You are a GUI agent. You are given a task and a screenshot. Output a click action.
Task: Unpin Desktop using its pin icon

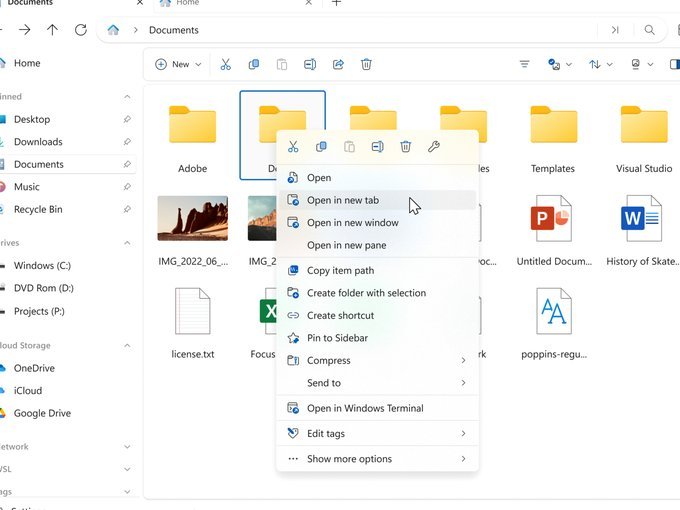tap(127, 119)
